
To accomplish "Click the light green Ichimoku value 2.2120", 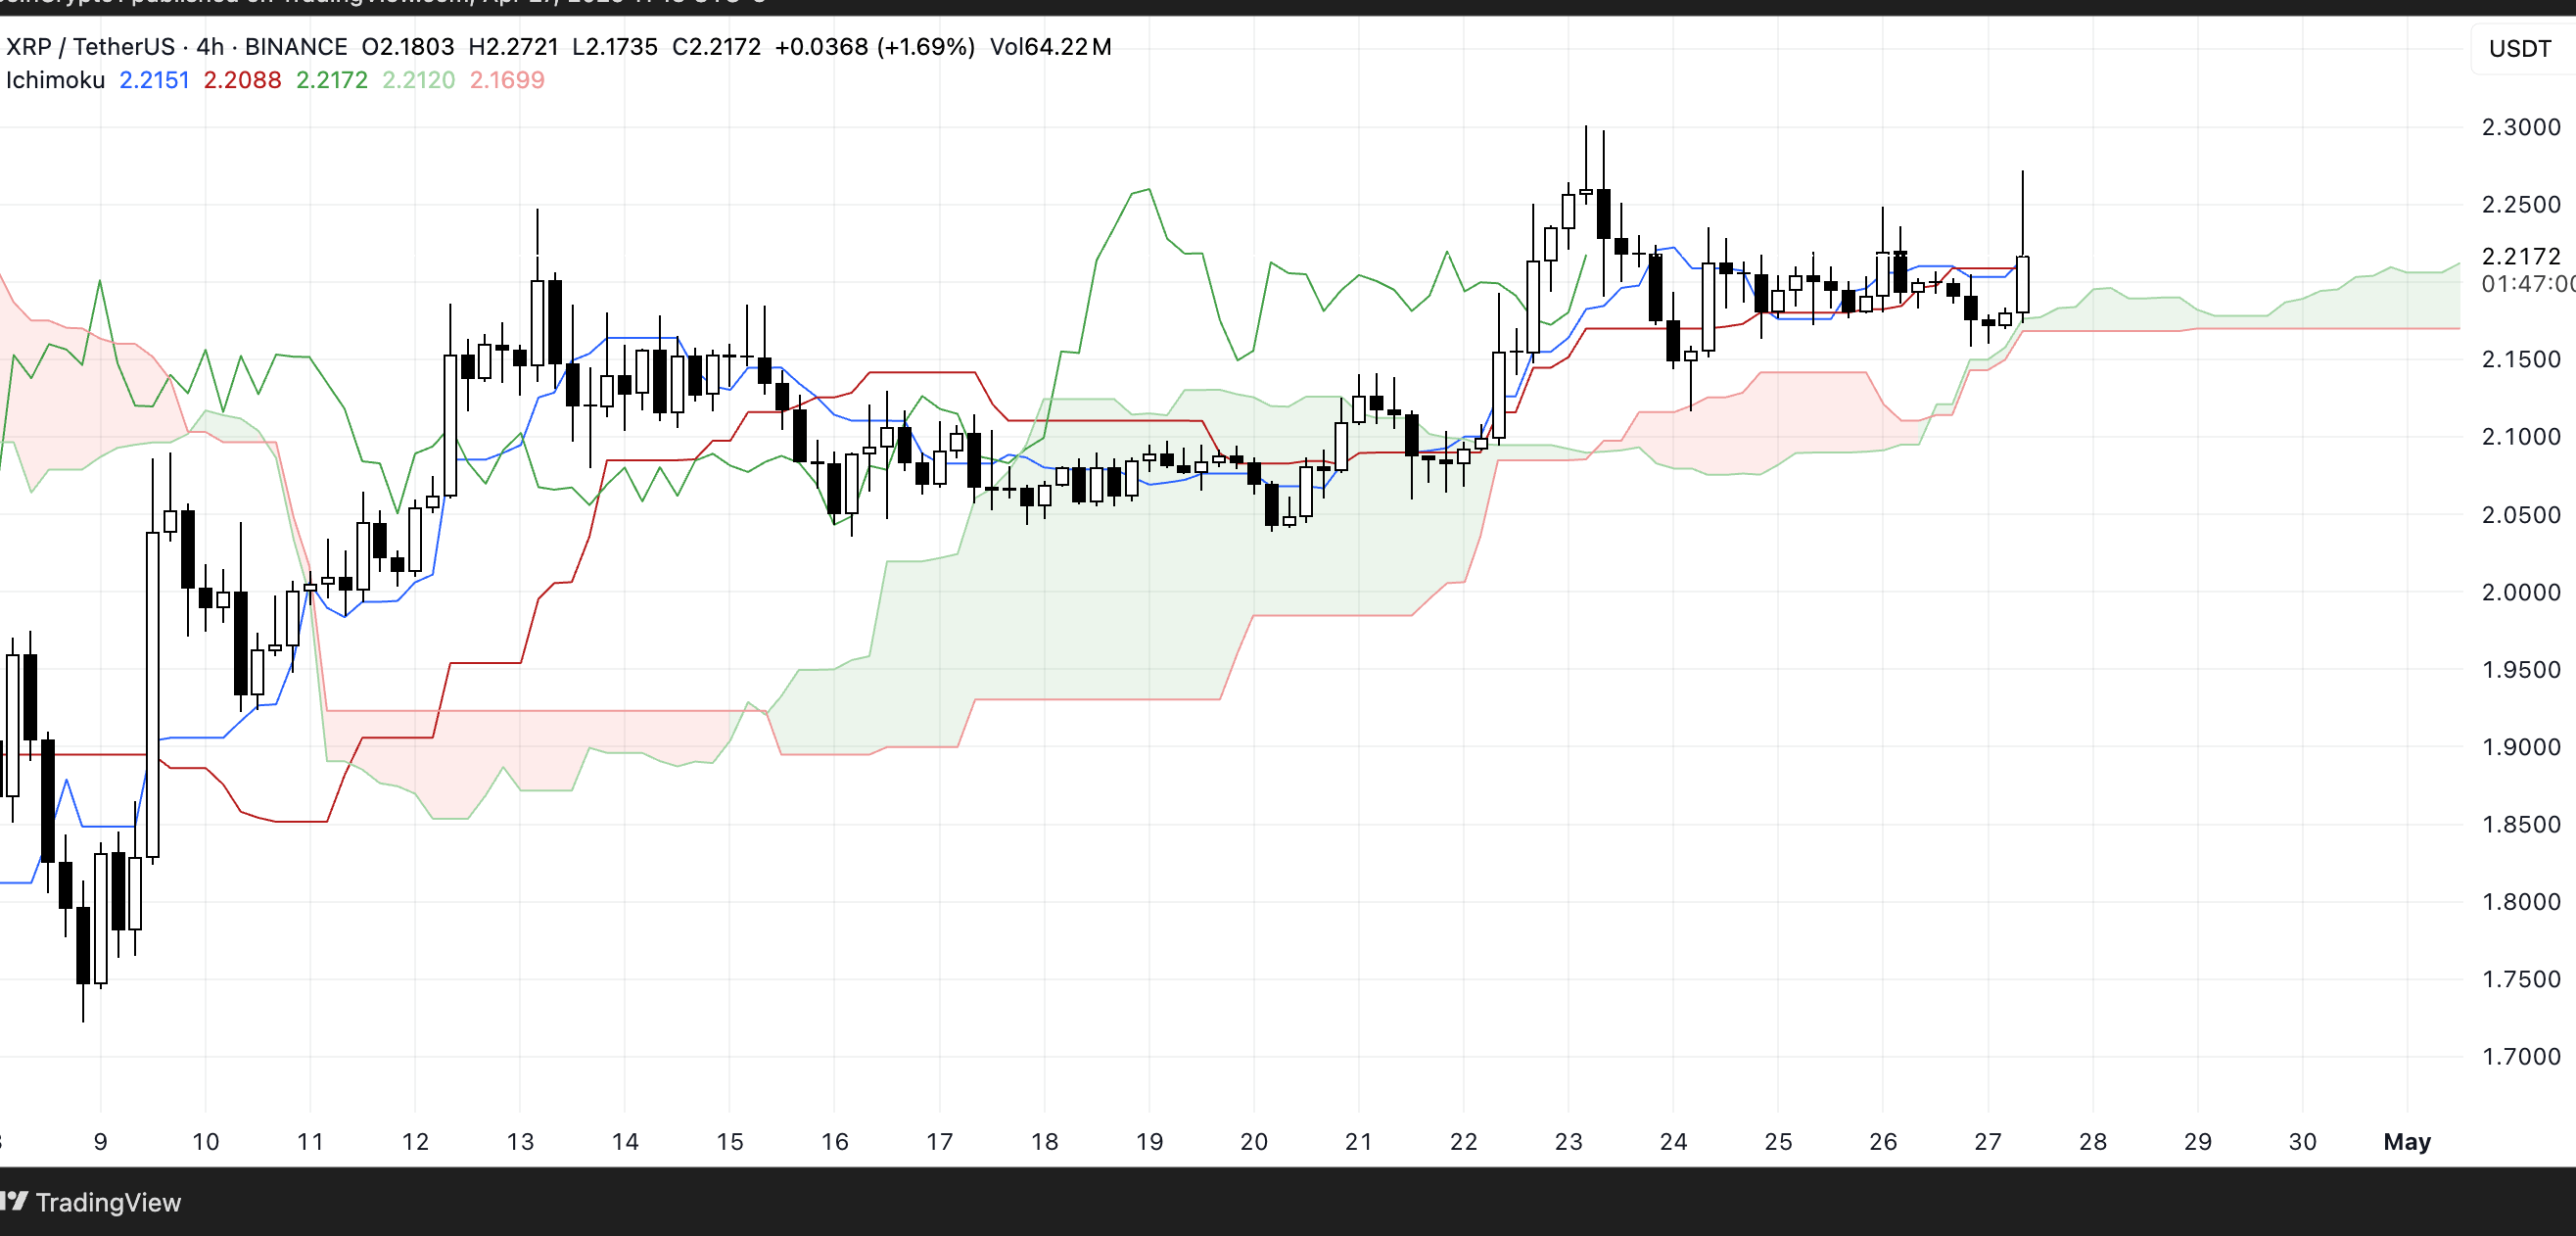I will tap(418, 80).
